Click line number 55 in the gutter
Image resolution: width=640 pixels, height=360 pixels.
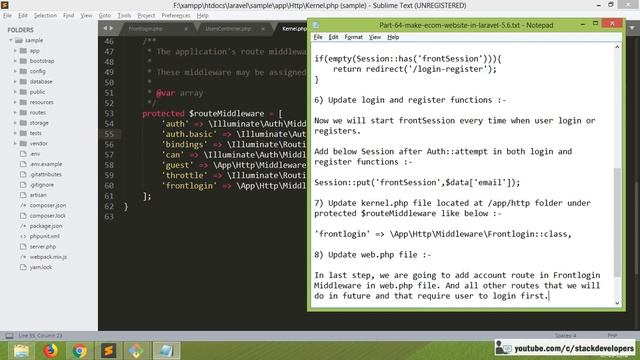coord(109,134)
